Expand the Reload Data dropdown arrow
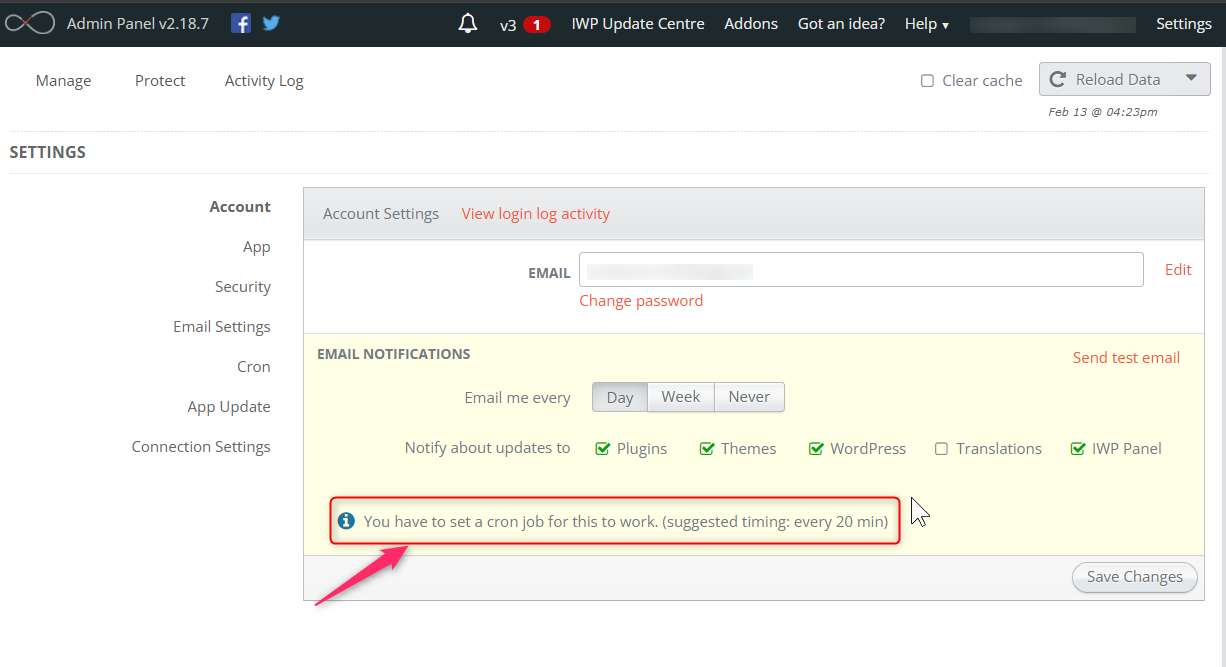The width and height of the screenshot is (1226, 667). [1190, 79]
